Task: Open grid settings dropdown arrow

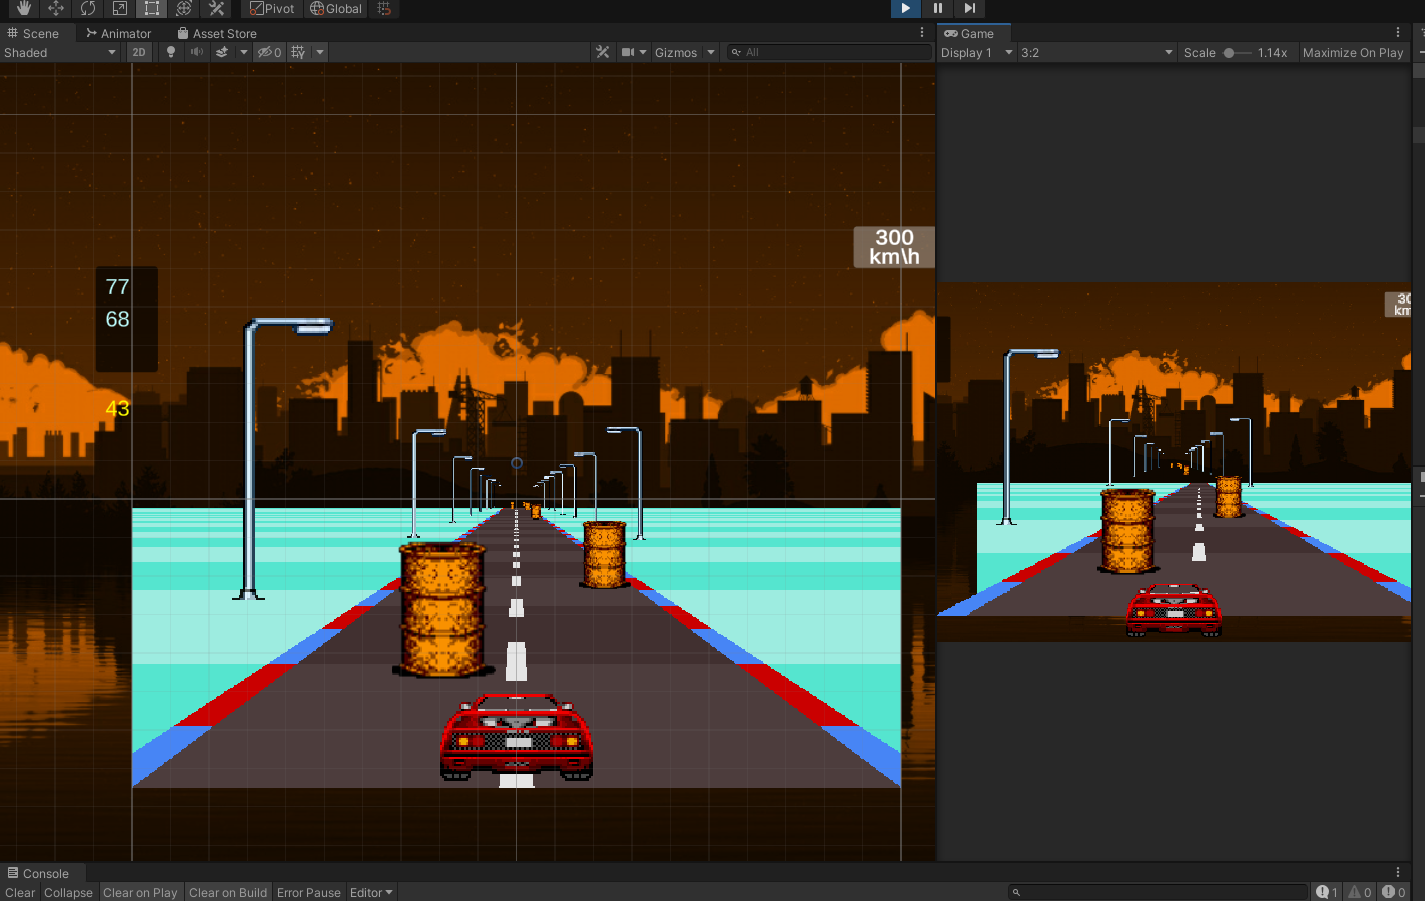Action: [x=320, y=52]
